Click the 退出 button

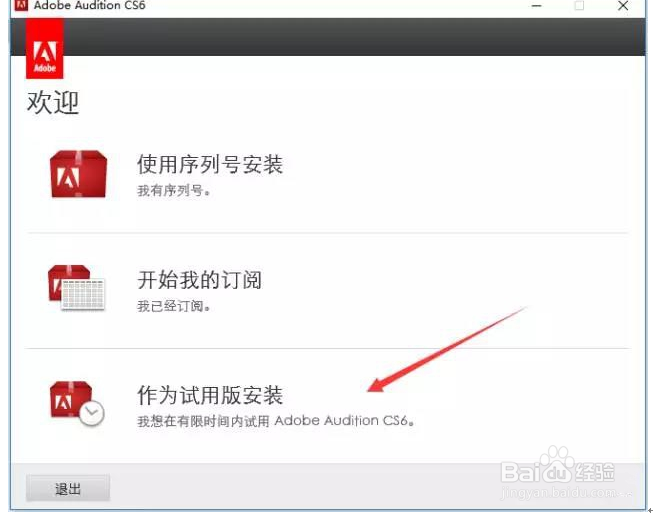tap(68, 488)
